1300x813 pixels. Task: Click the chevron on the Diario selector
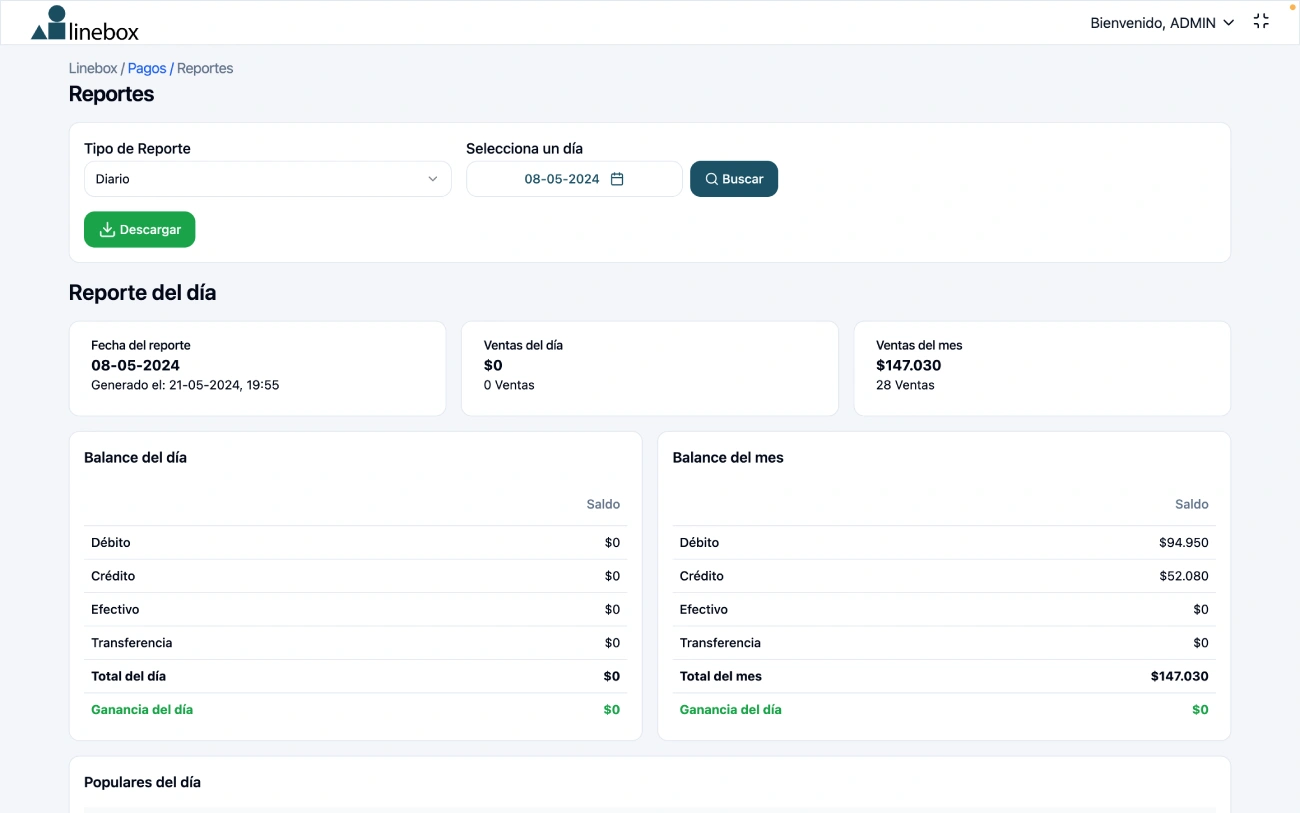(x=433, y=178)
